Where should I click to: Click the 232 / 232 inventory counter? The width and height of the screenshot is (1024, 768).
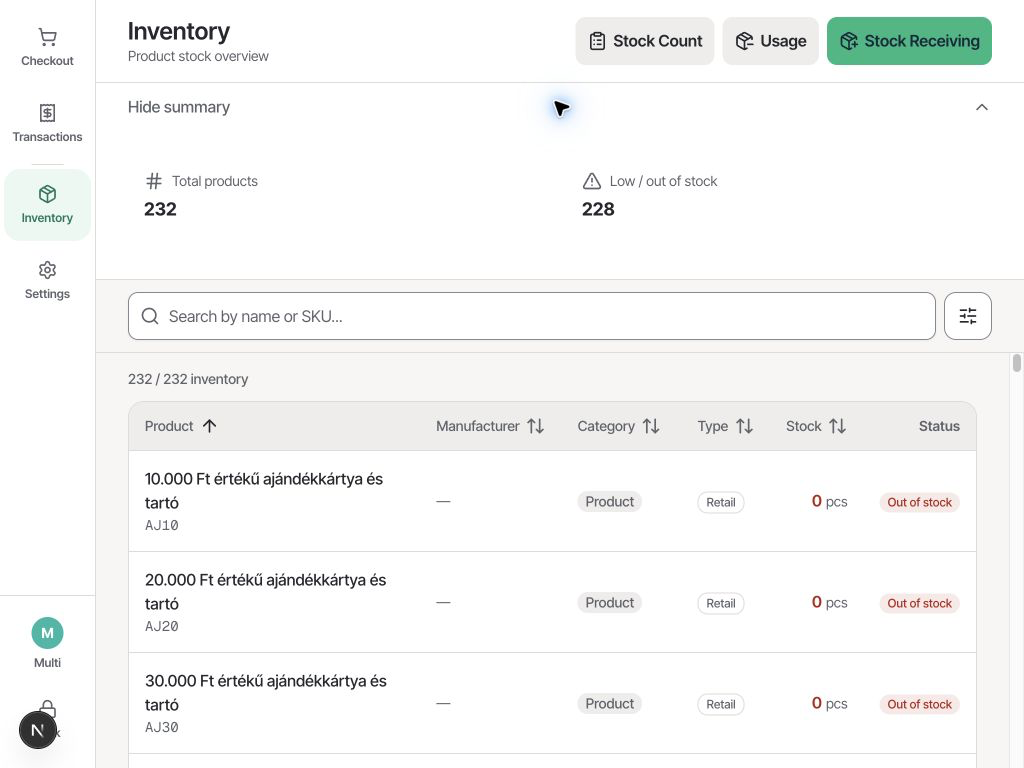pos(188,379)
